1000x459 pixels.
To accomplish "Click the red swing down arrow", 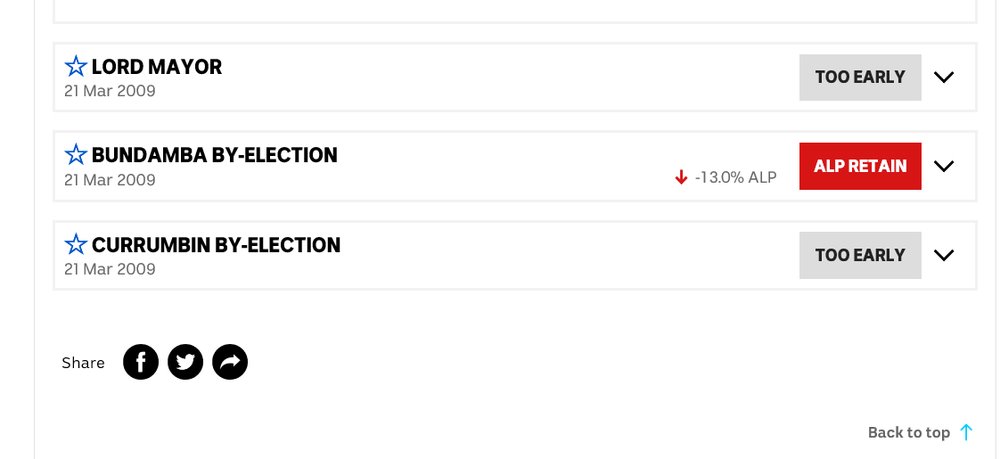I will pyautogui.click(x=681, y=177).
